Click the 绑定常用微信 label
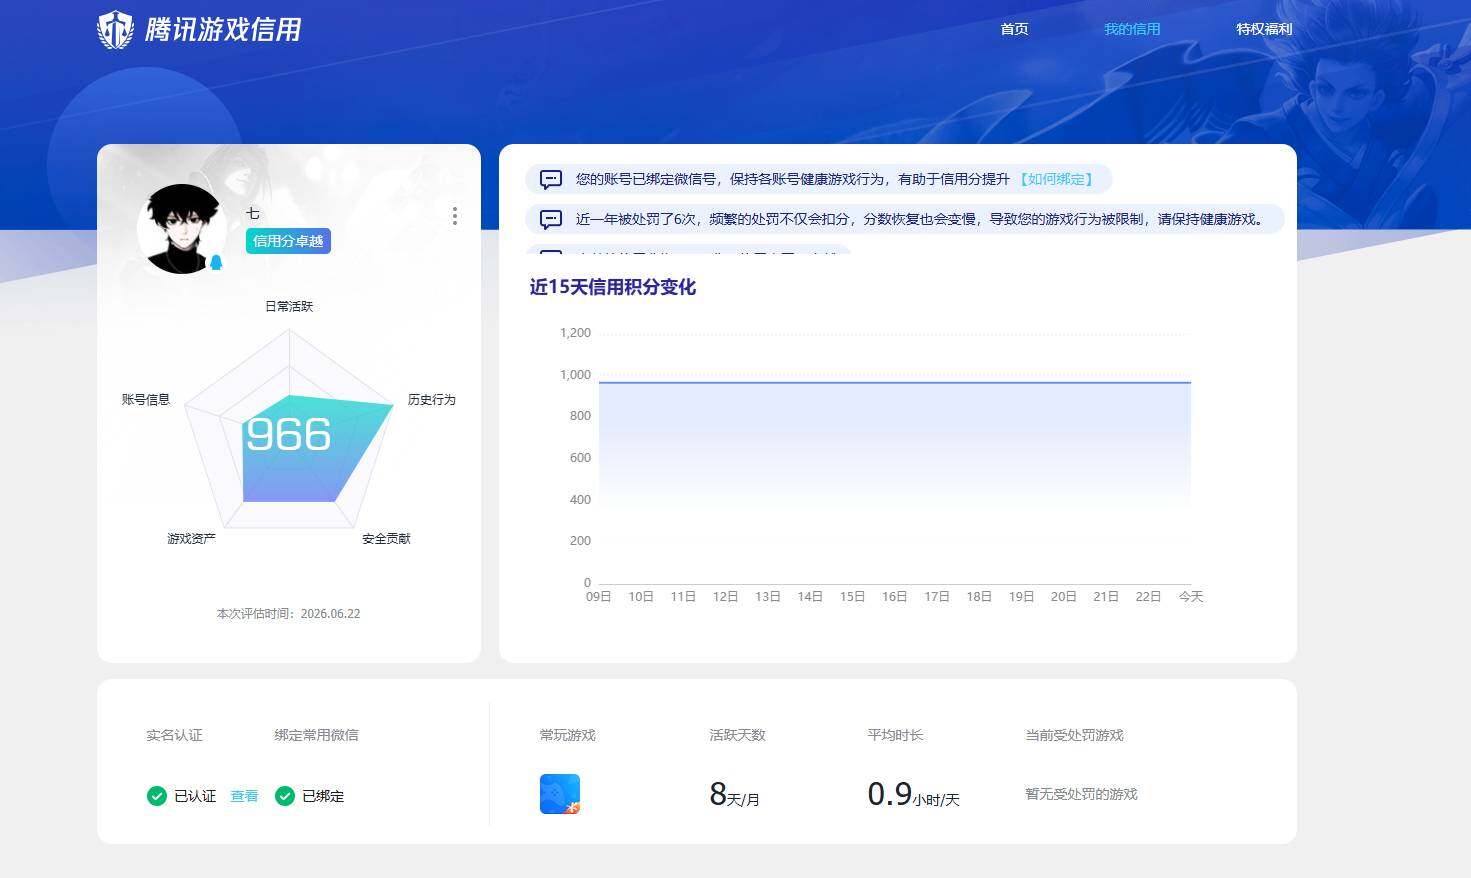Image resolution: width=1471 pixels, height=878 pixels. (x=316, y=735)
